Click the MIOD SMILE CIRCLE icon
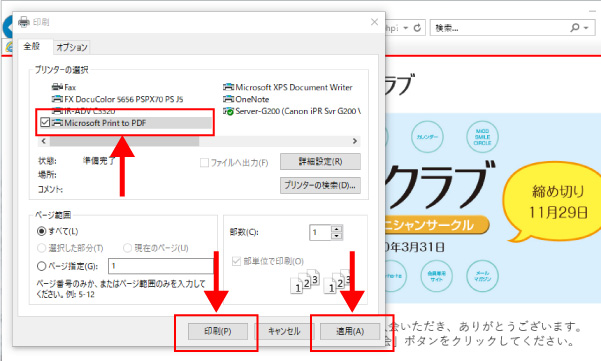601x361 pixels. 482,137
